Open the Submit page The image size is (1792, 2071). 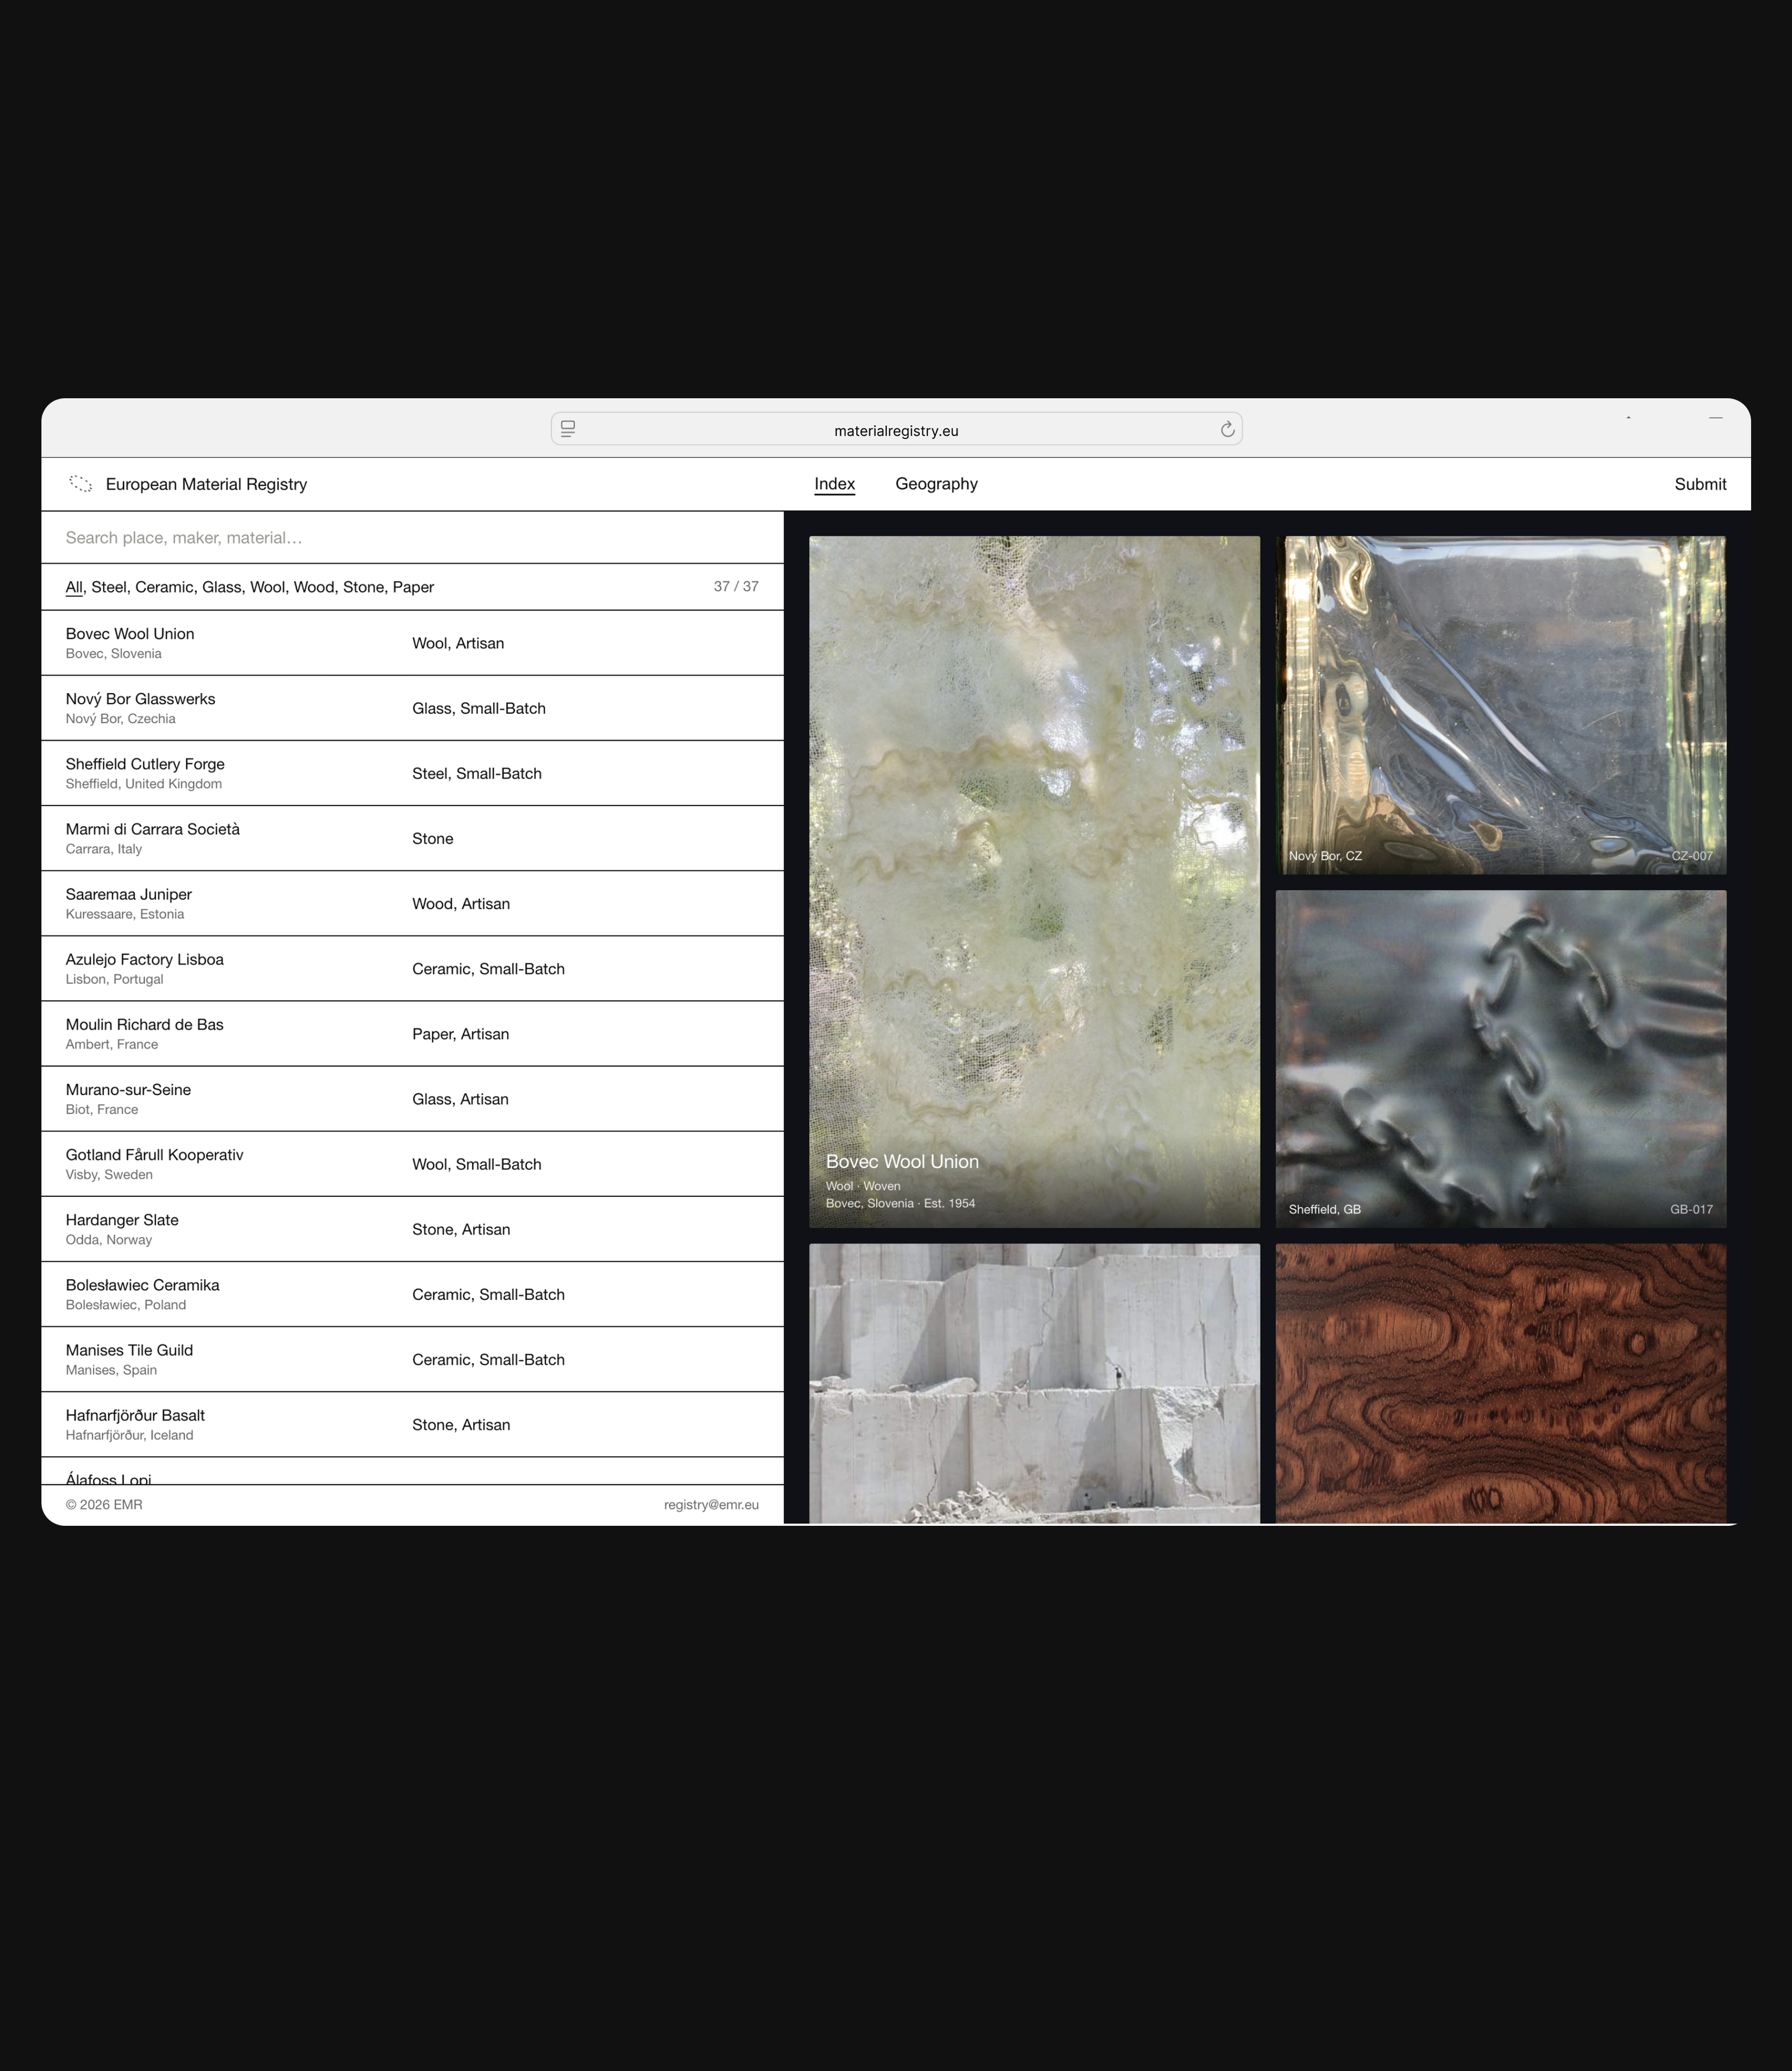click(1700, 484)
